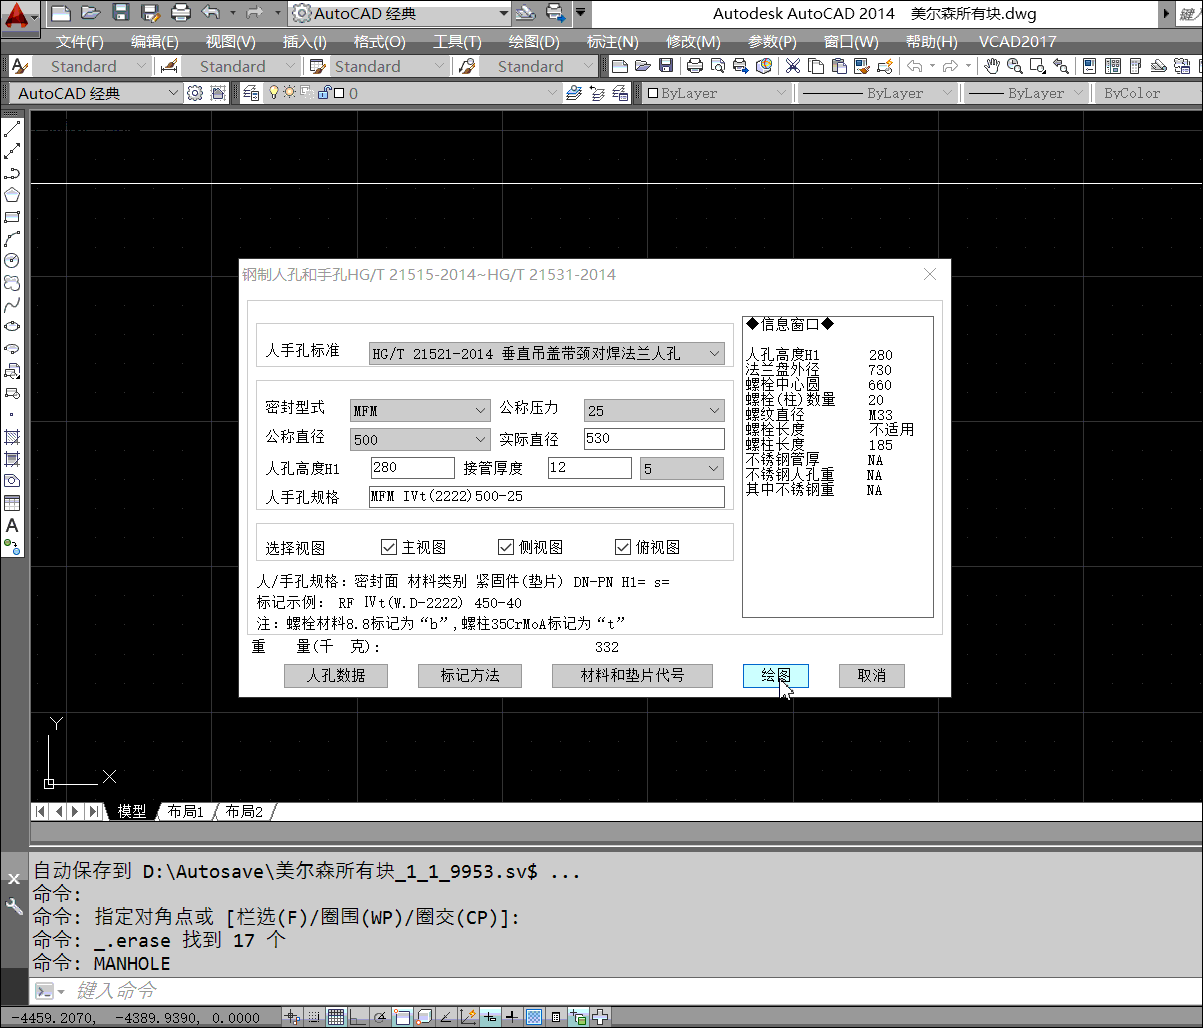Image resolution: width=1203 pixels, height=1028 pixels.
Task: Open Layer Properties Manager icon
Action: pyautogui.click(x=250, y=93)
